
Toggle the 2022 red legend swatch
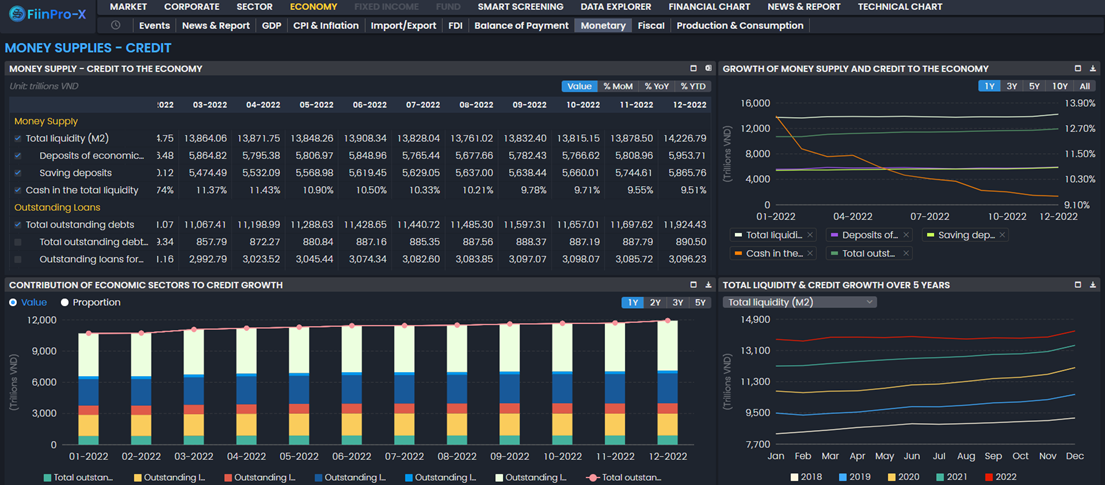[990, 477]
